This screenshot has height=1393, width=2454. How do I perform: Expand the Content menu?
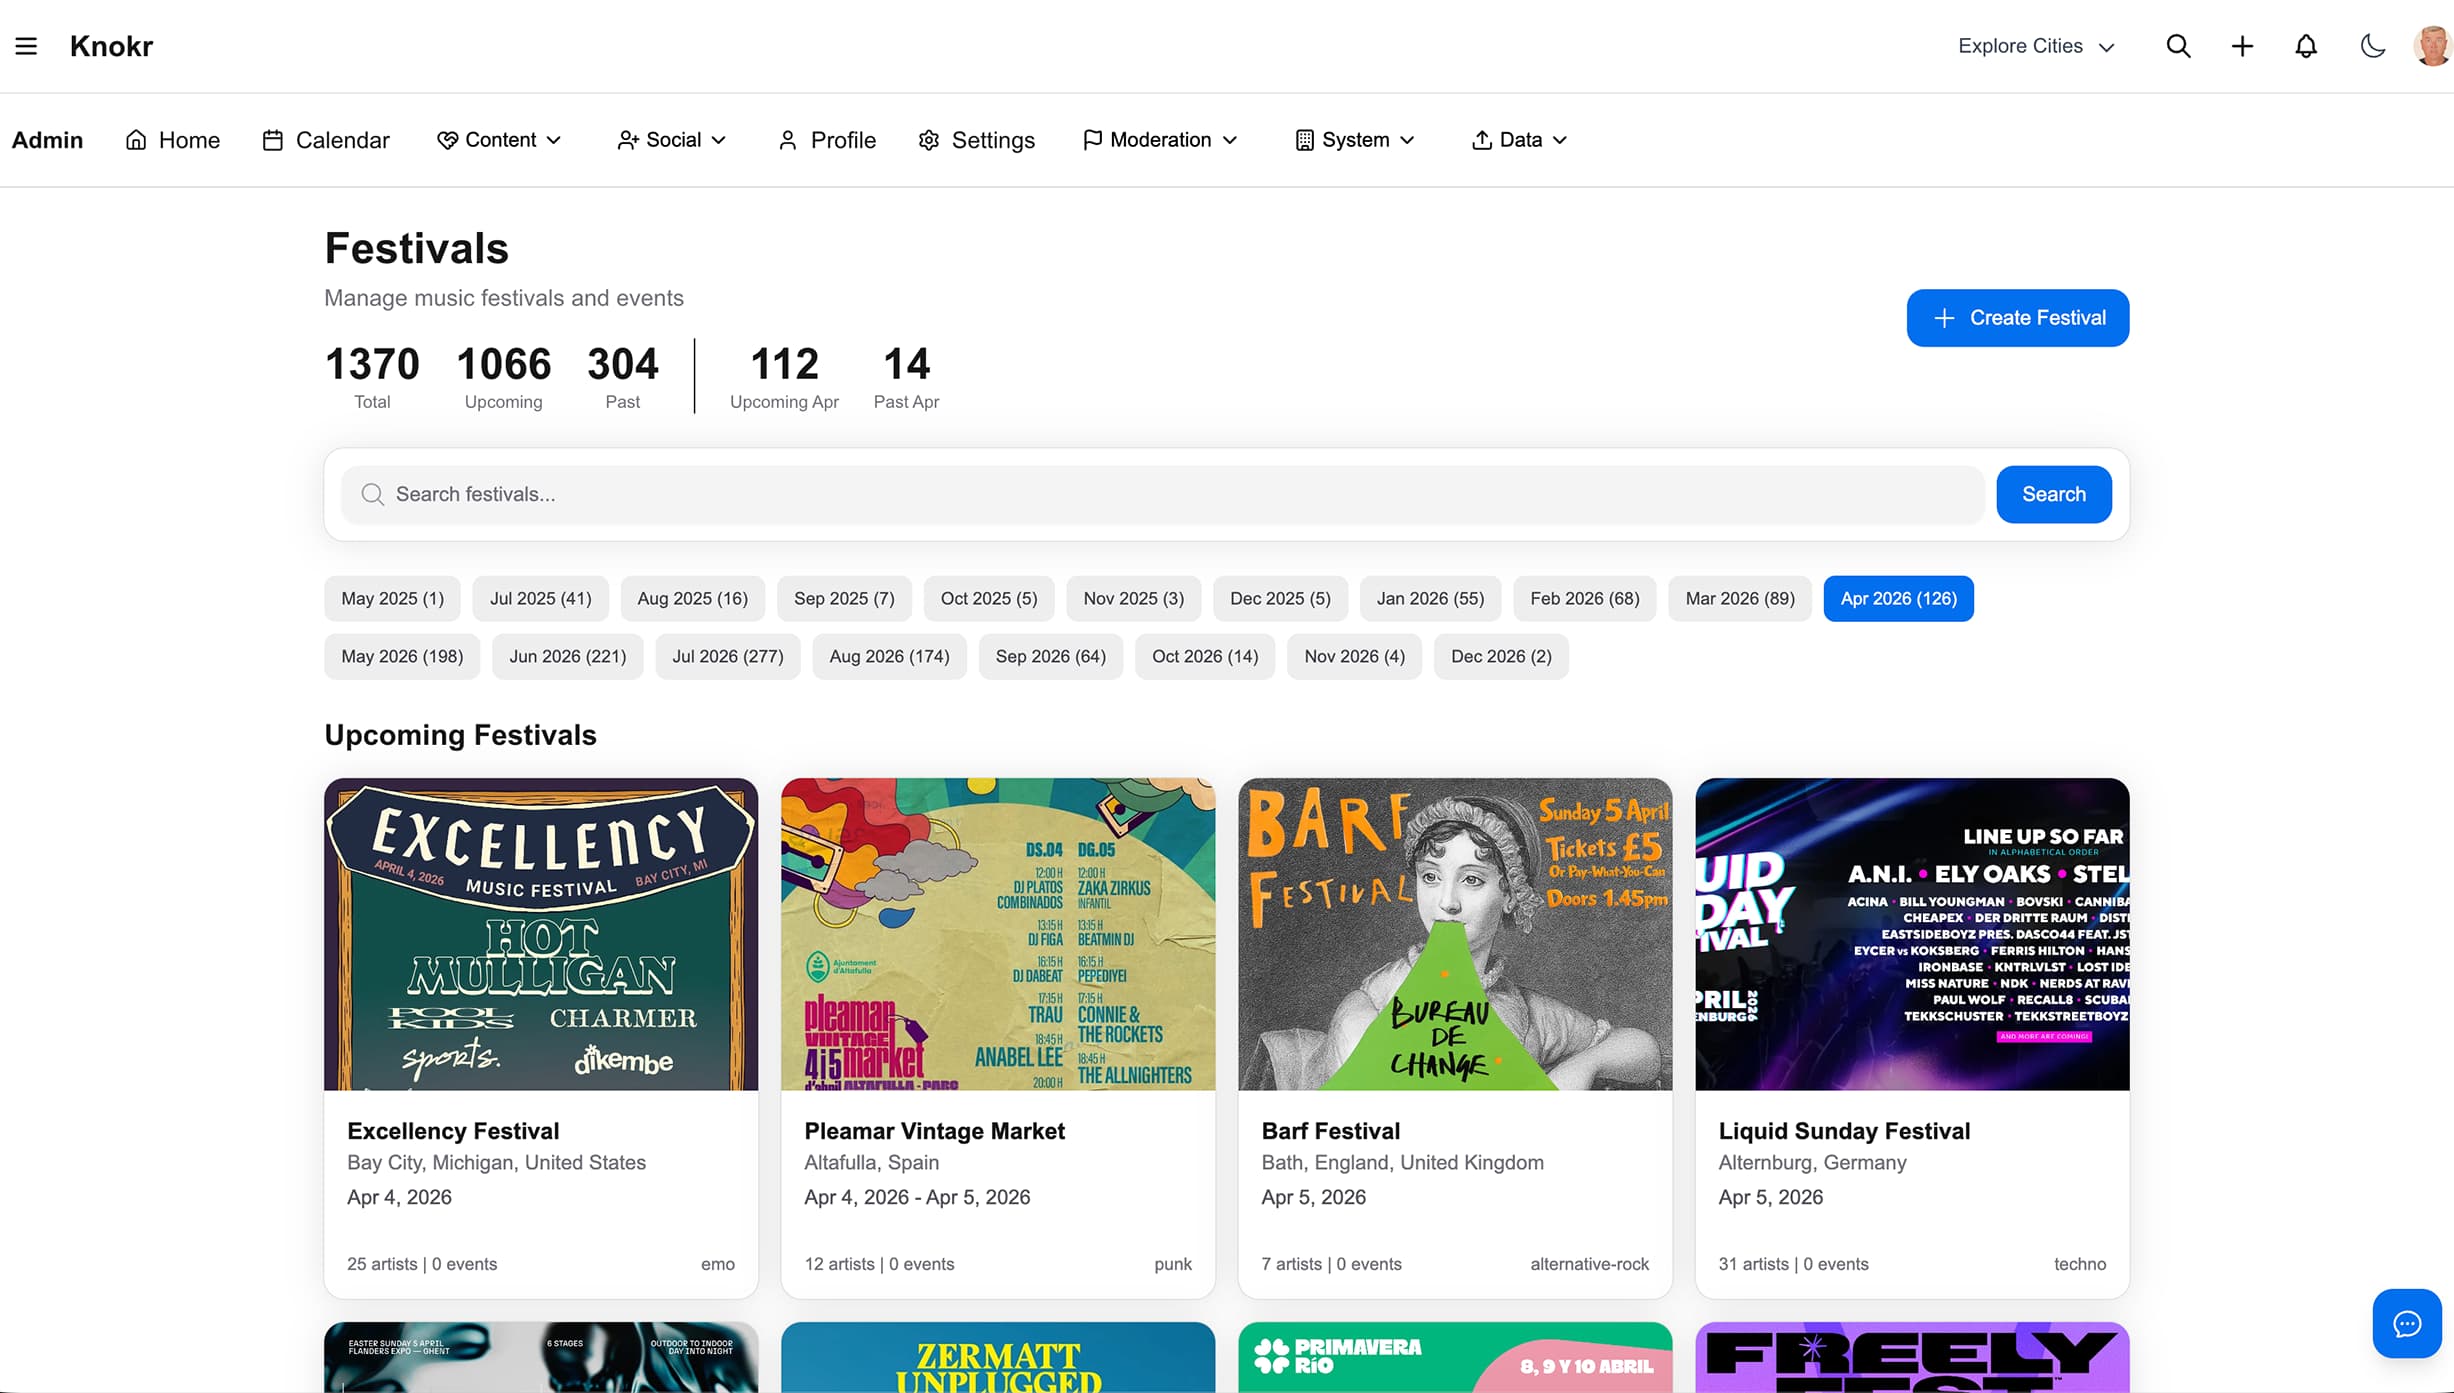pyautogui.click(x=500, y=140)
